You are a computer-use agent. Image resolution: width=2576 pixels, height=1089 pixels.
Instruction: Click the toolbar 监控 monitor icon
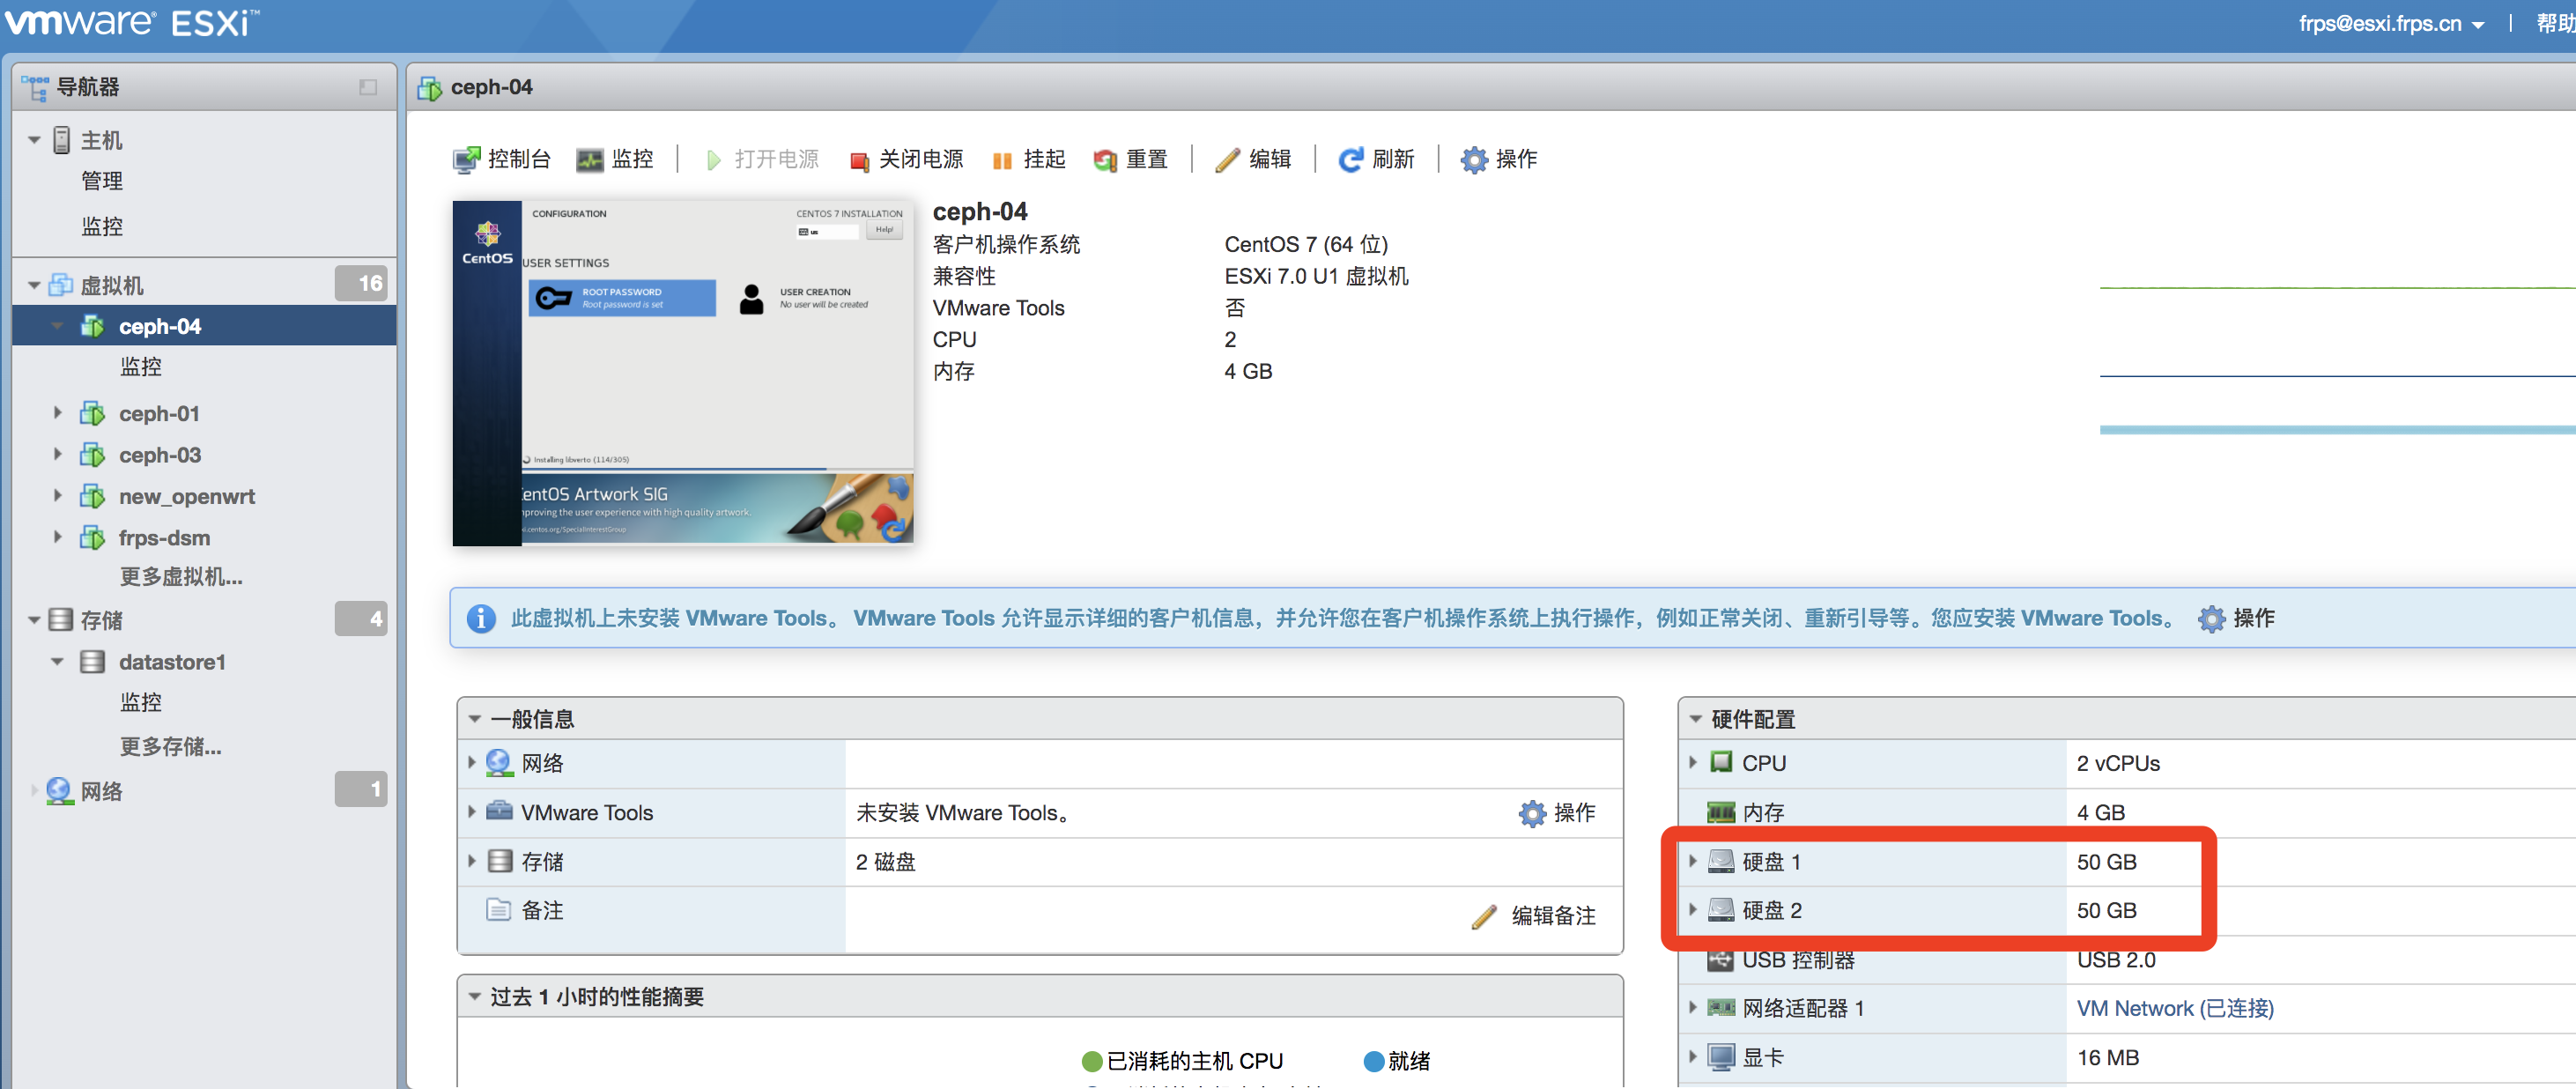tap(590, 161)
